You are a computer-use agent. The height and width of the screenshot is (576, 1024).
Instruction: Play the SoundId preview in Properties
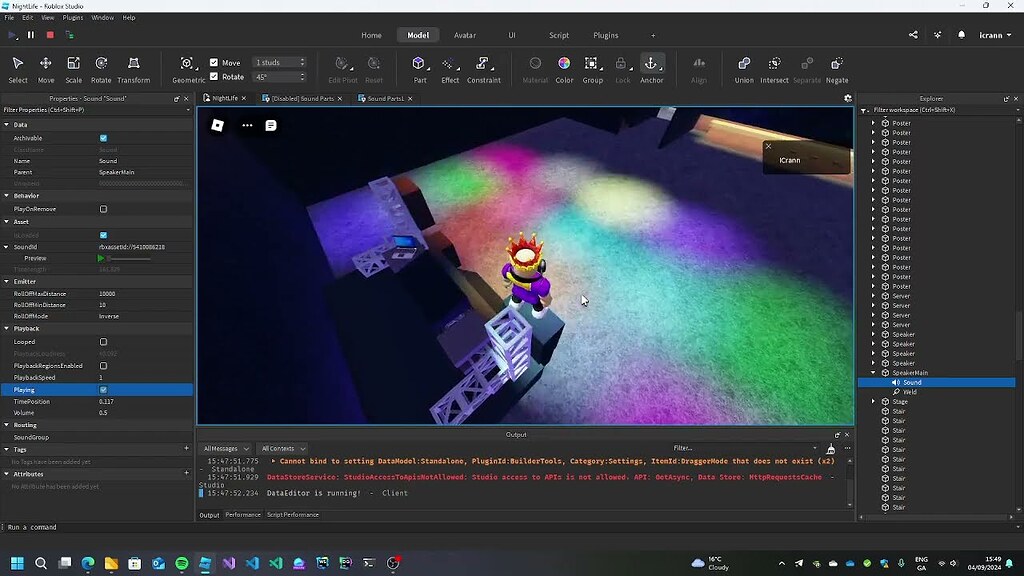click(99, 258)
